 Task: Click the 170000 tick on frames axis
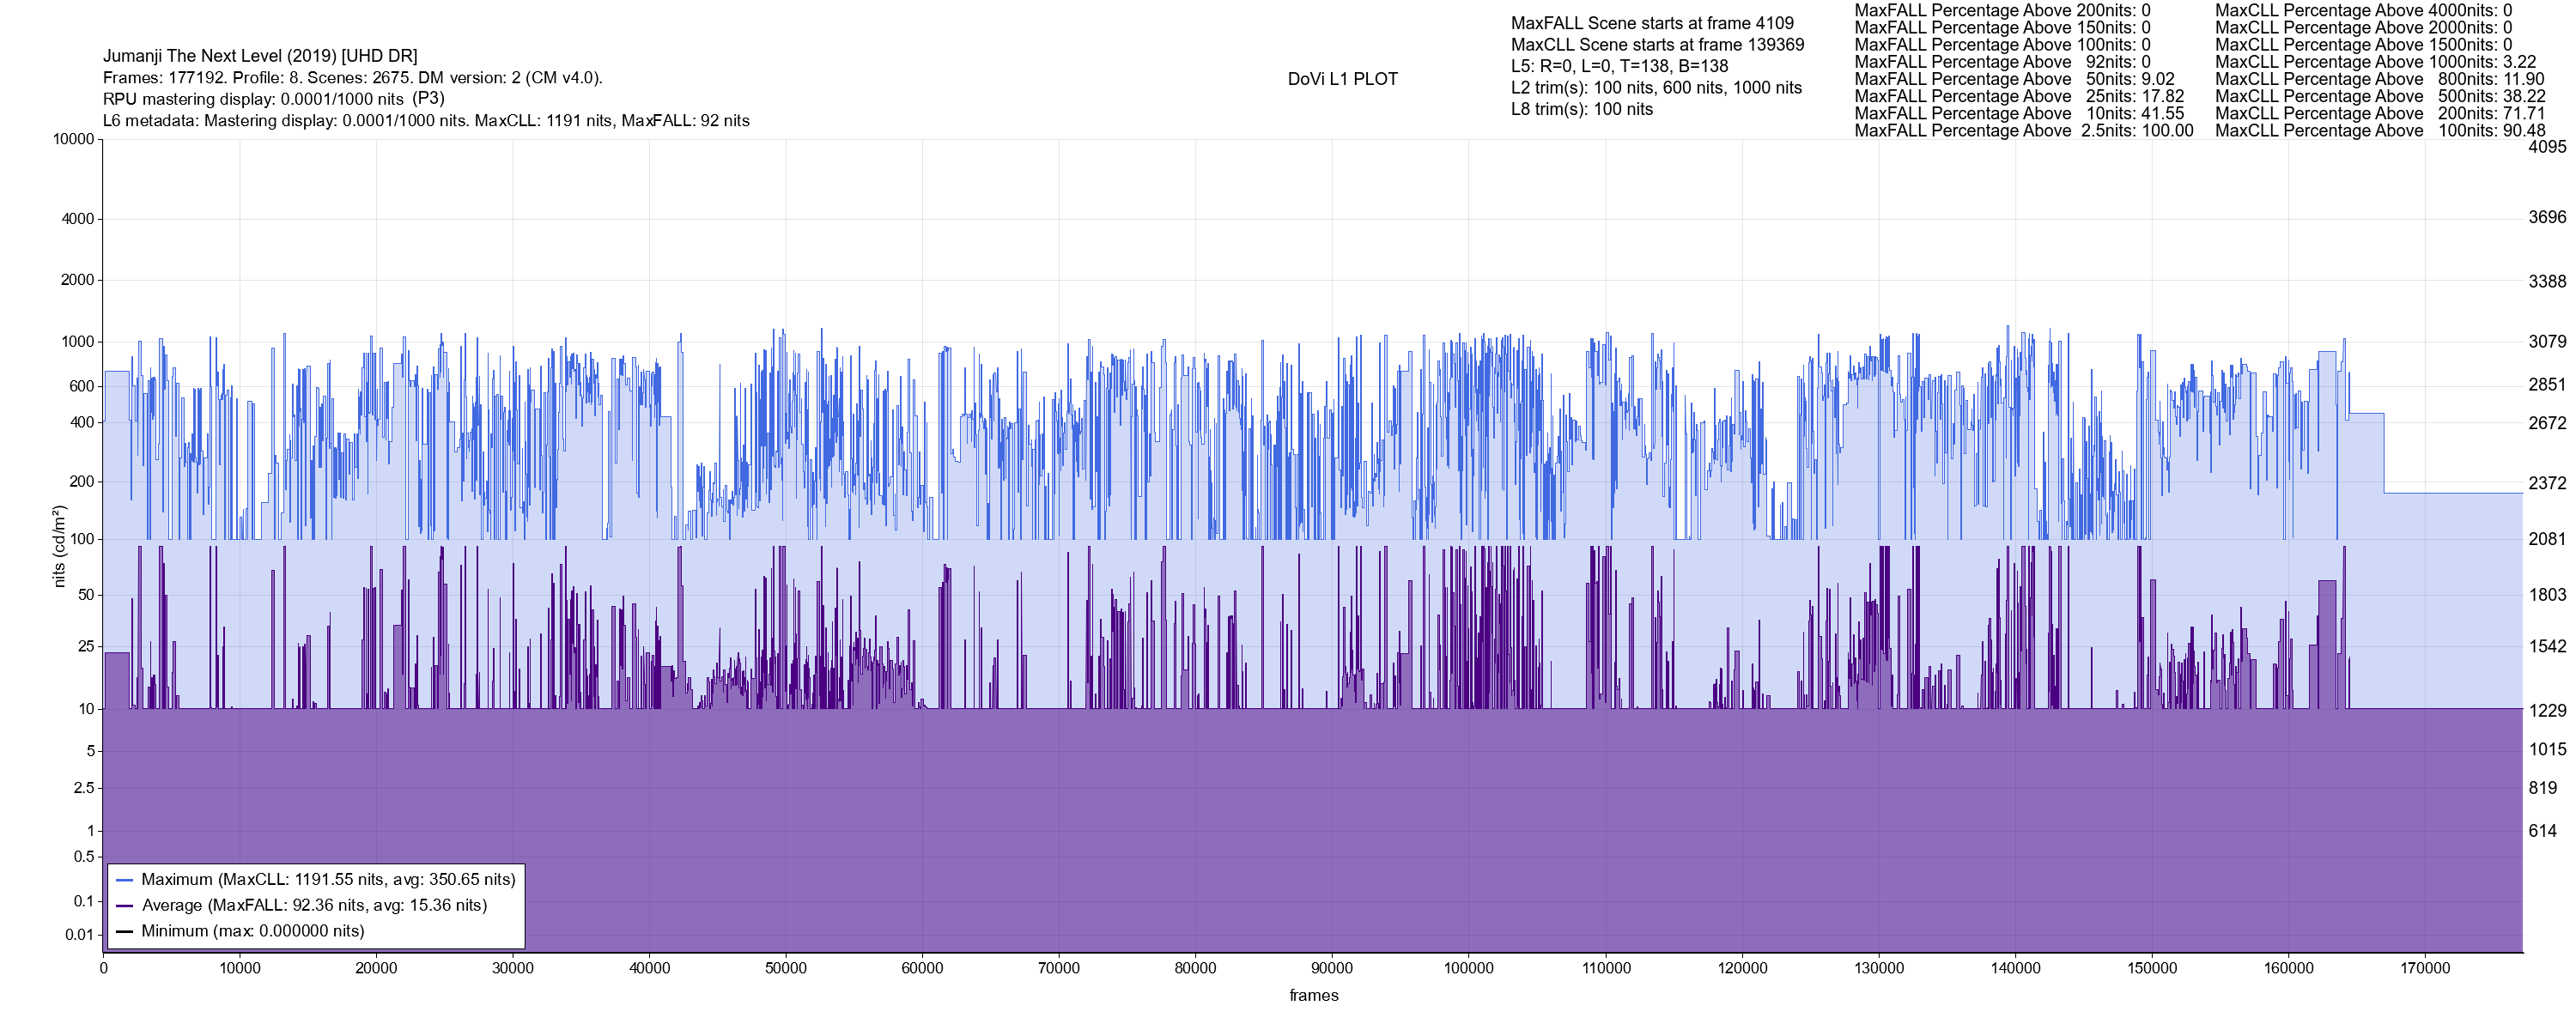click(2425, 968)
